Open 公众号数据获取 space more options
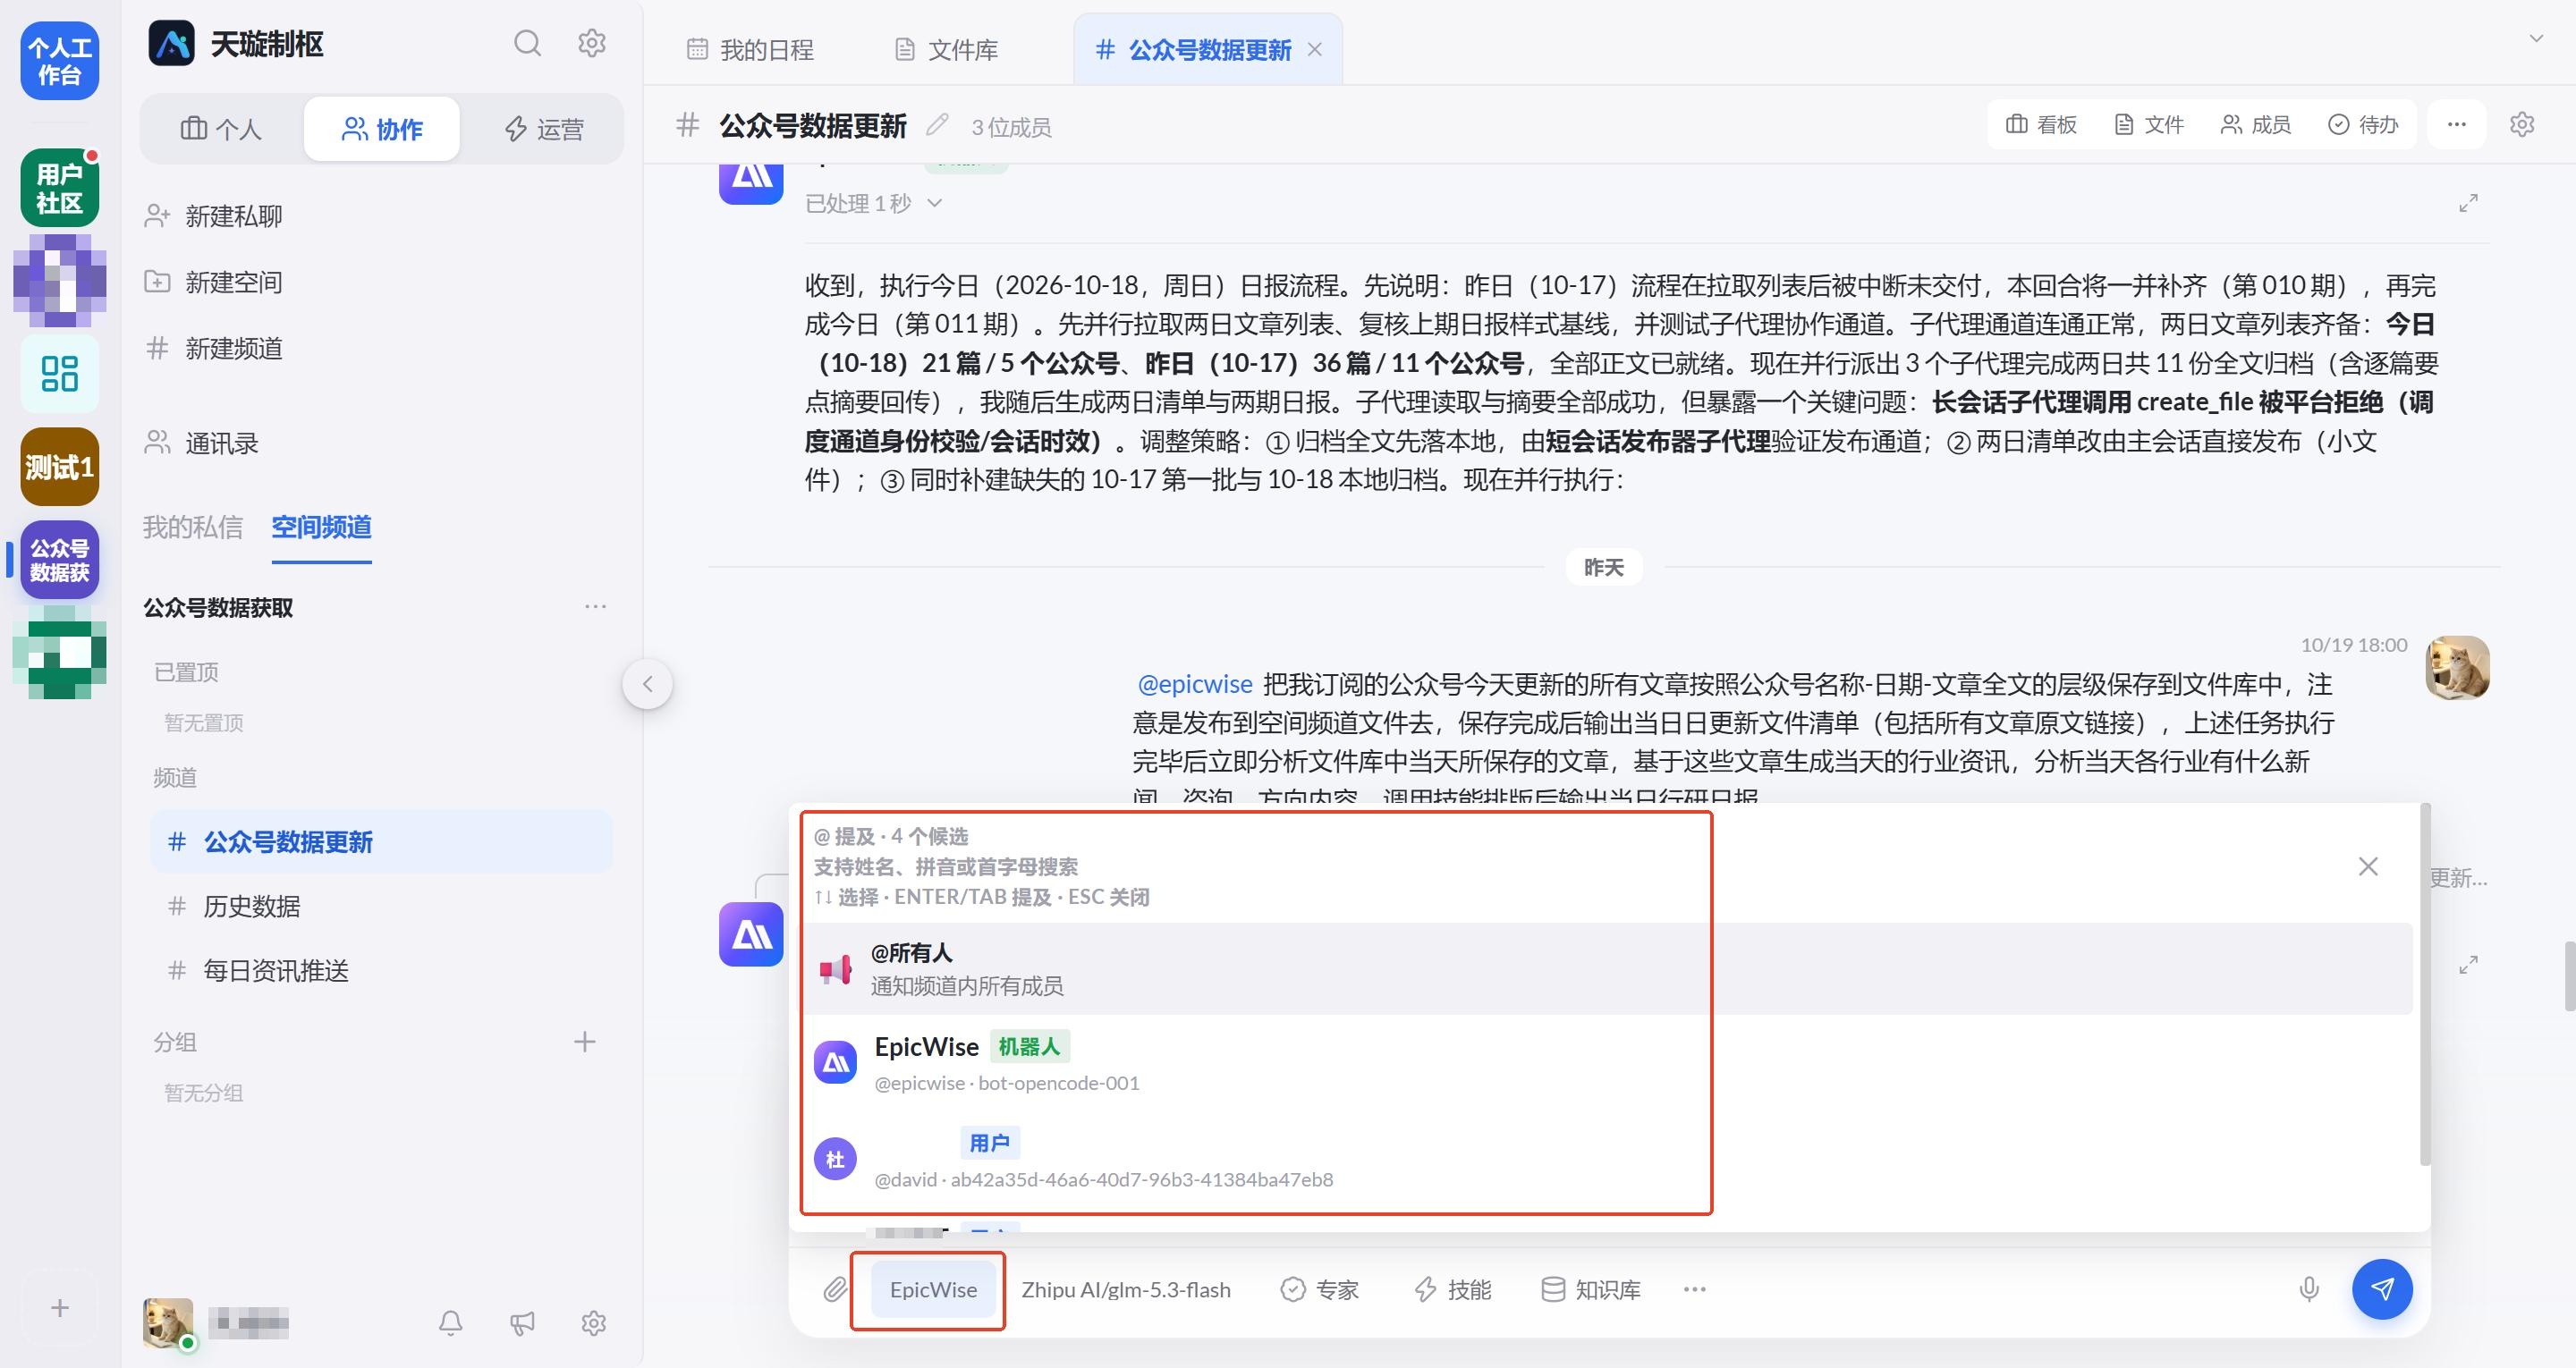This screenshot has width=2576, height=1368. (595, 607)
